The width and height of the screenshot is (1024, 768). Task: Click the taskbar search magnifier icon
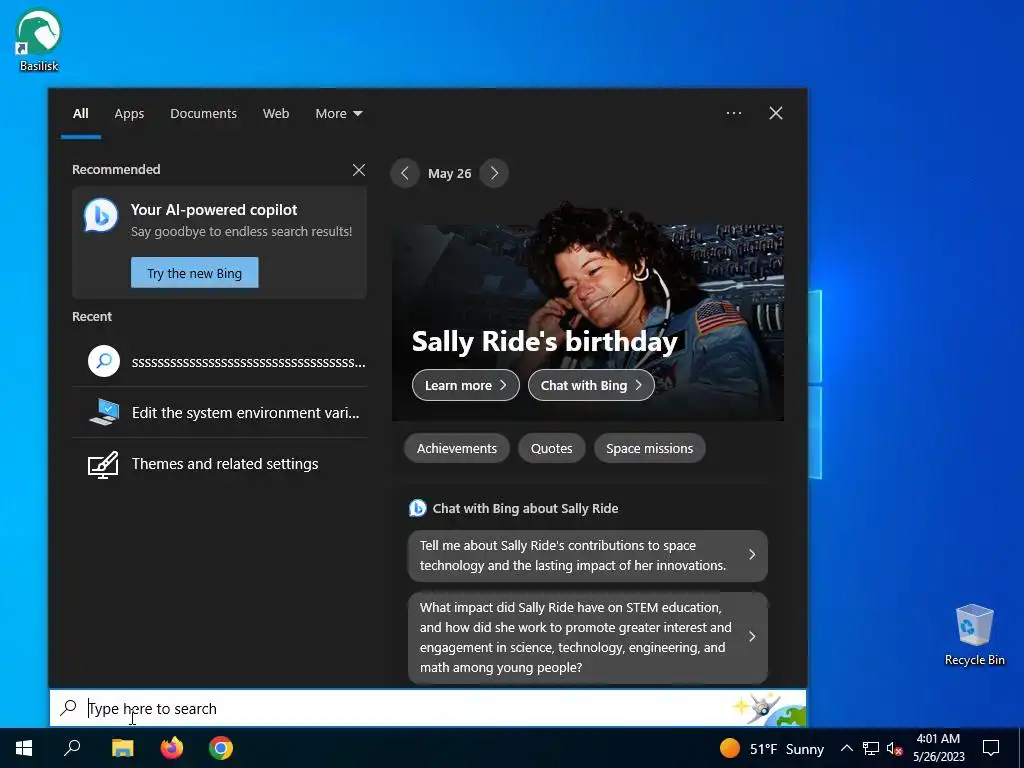[72, 748]
